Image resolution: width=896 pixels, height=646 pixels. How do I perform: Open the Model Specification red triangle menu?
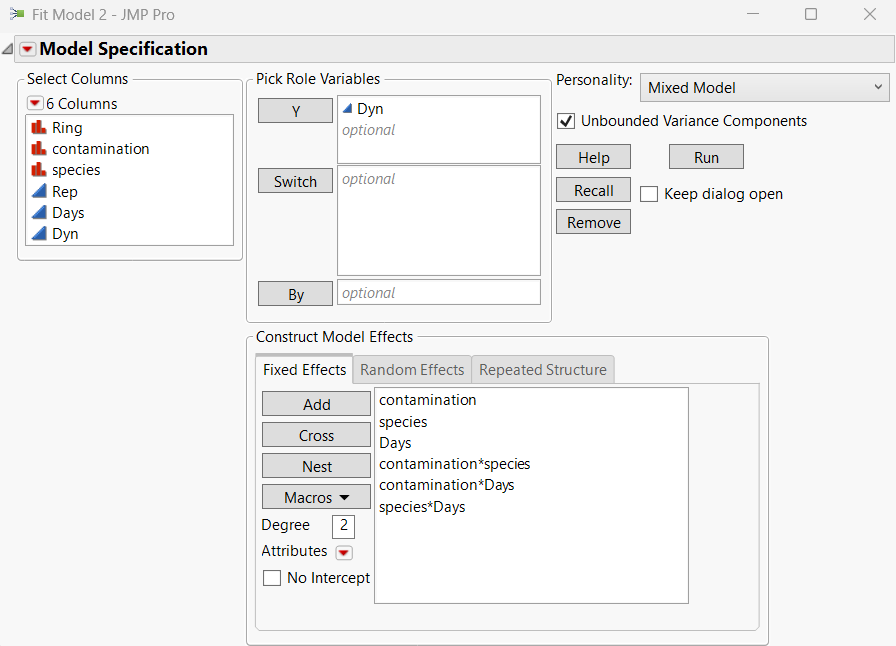click(x=27, y=49)
